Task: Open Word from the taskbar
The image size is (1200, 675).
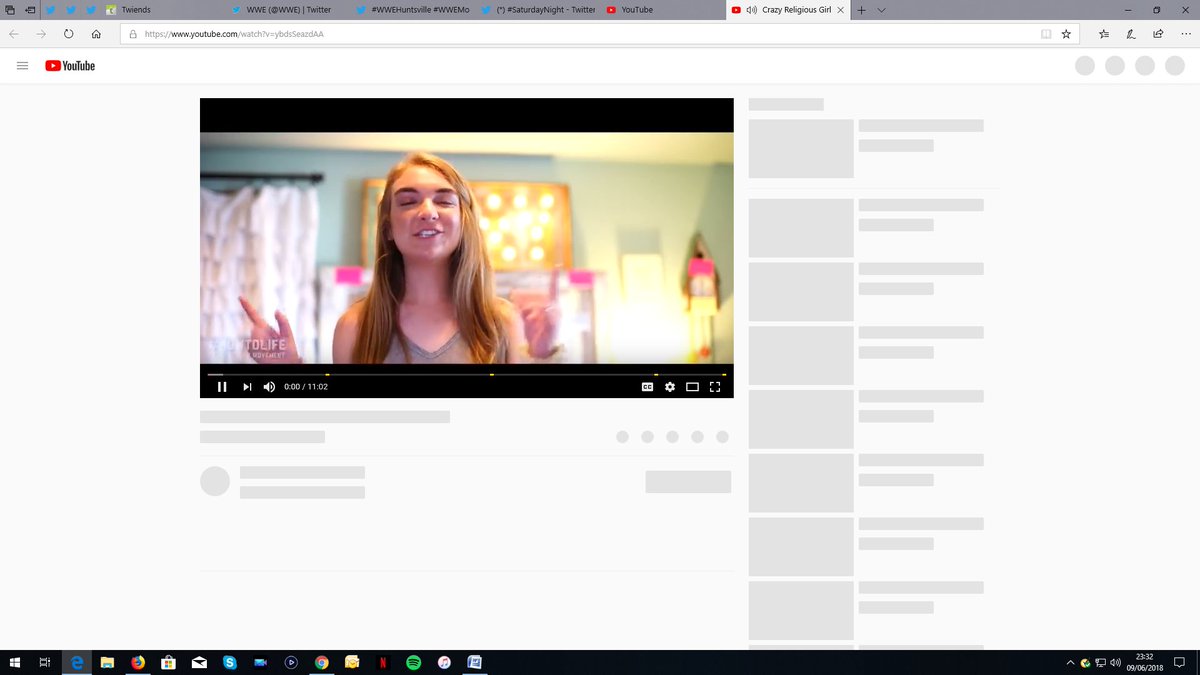Action: [x=475, y=662]
